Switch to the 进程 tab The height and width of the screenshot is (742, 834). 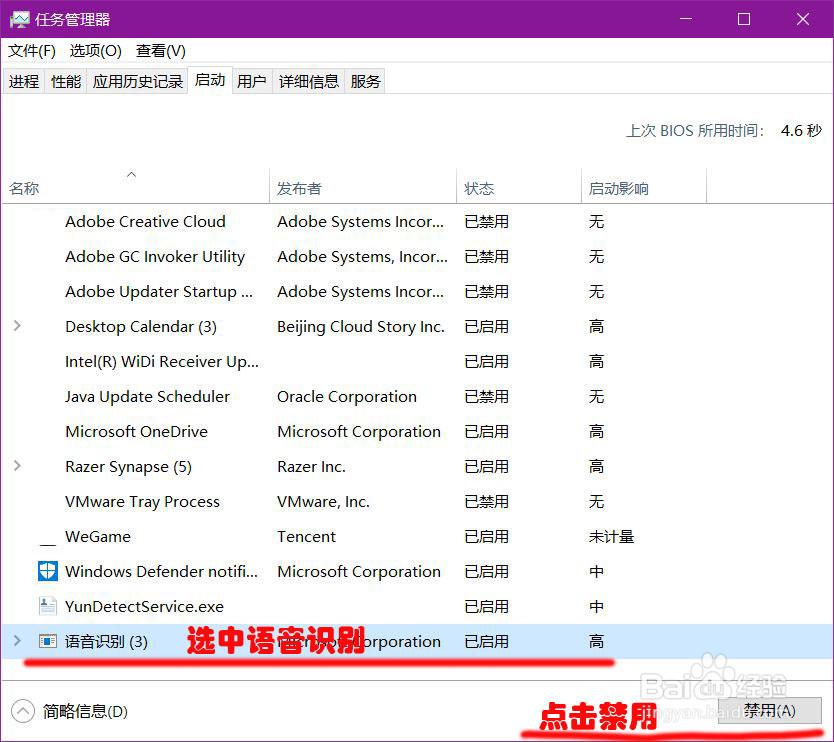(24, 80)
